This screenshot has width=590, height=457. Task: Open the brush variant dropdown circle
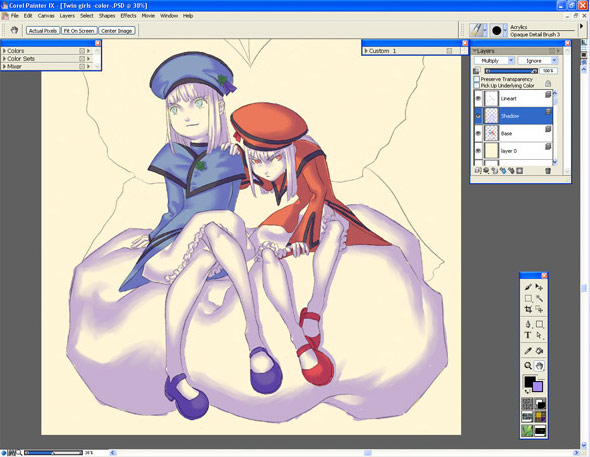tap(499, 30)
